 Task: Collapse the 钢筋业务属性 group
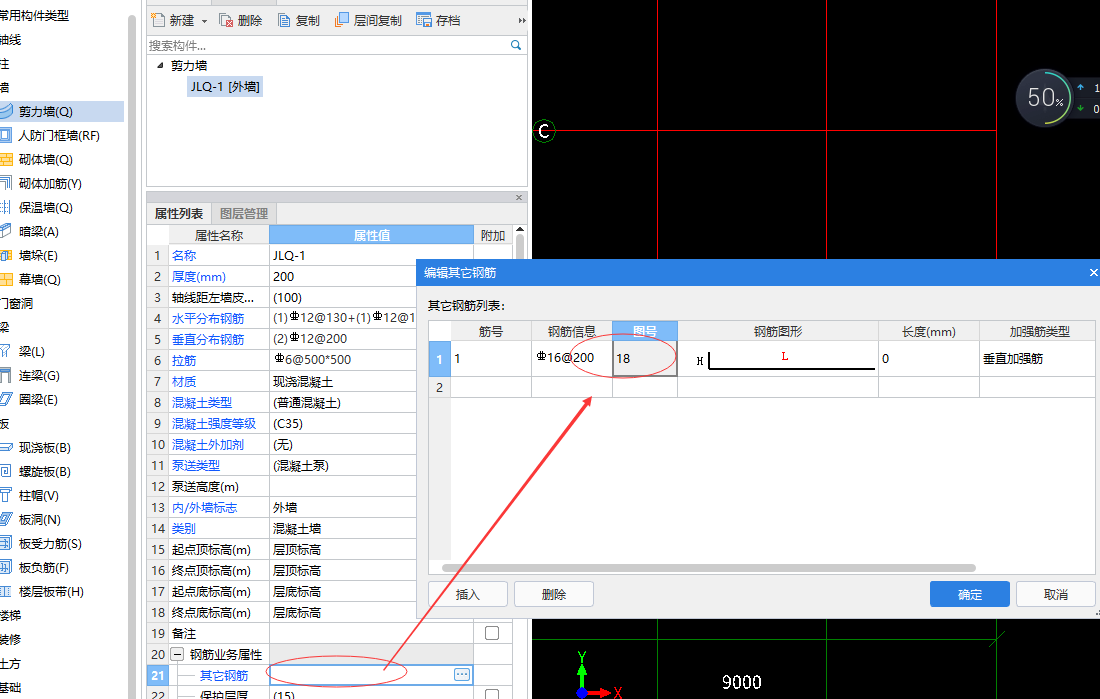[177, 654]
